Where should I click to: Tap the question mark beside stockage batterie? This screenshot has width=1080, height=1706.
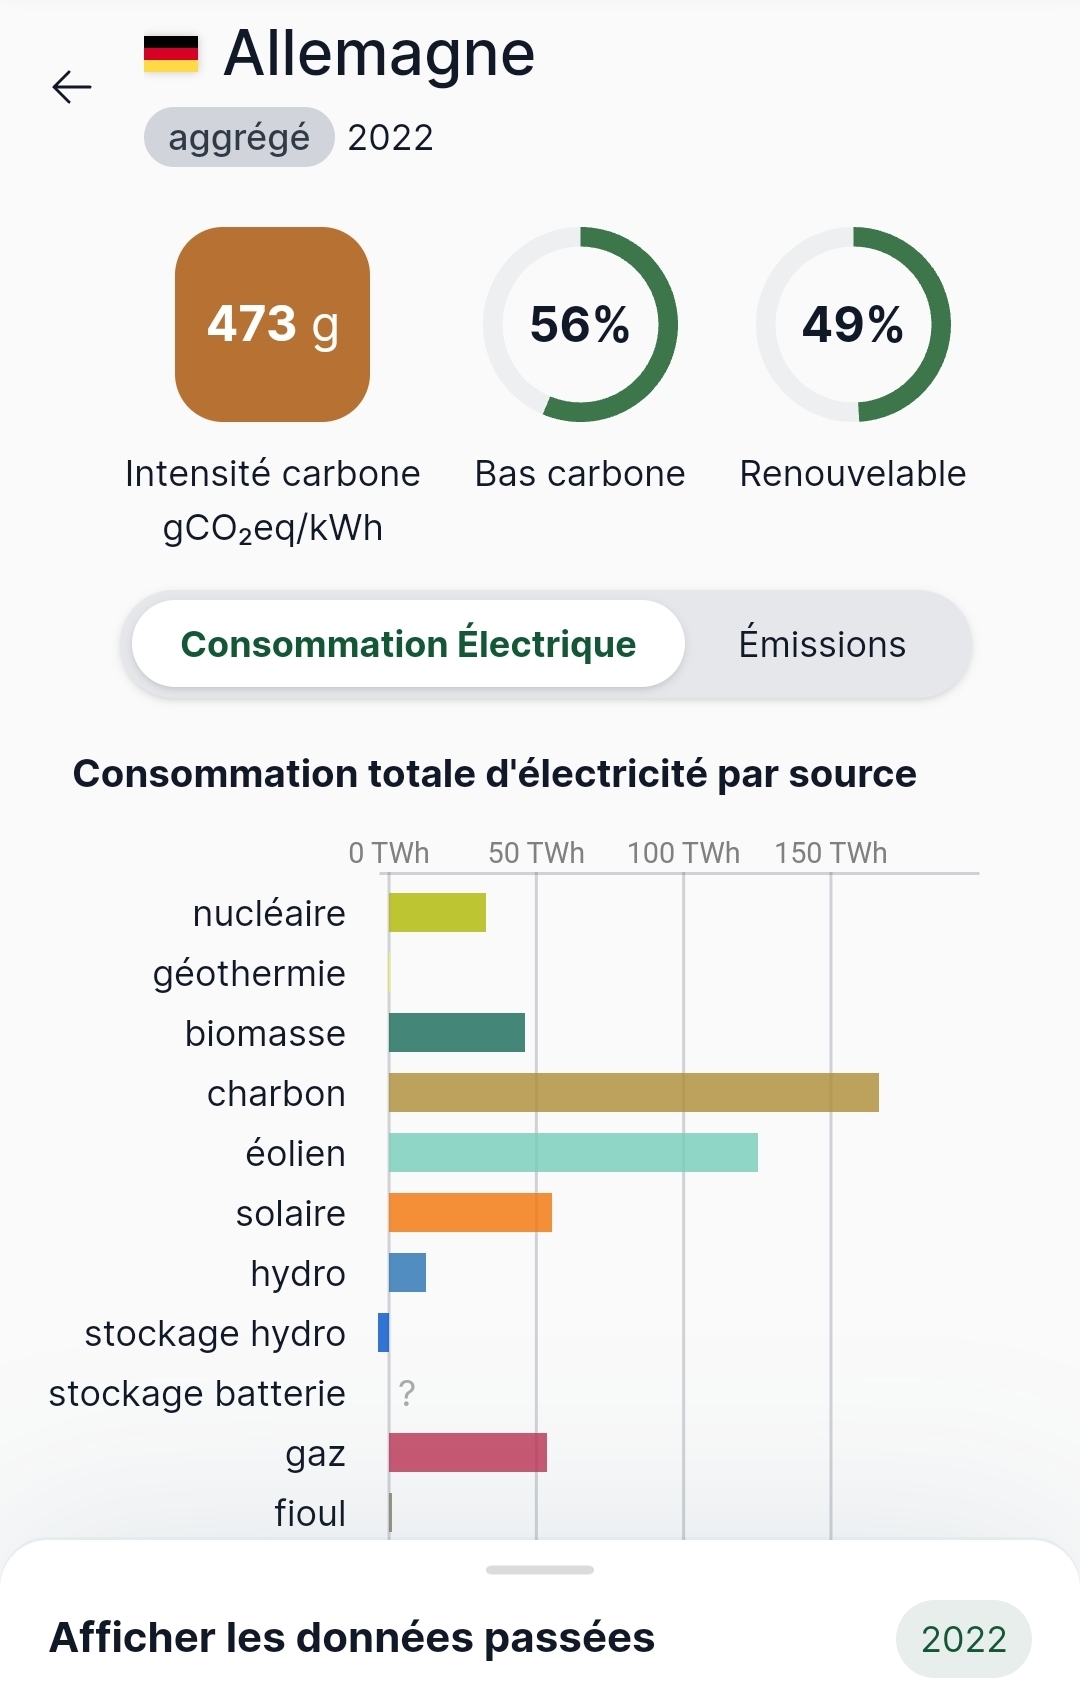pyautogui.click(x=407, y=1393)
